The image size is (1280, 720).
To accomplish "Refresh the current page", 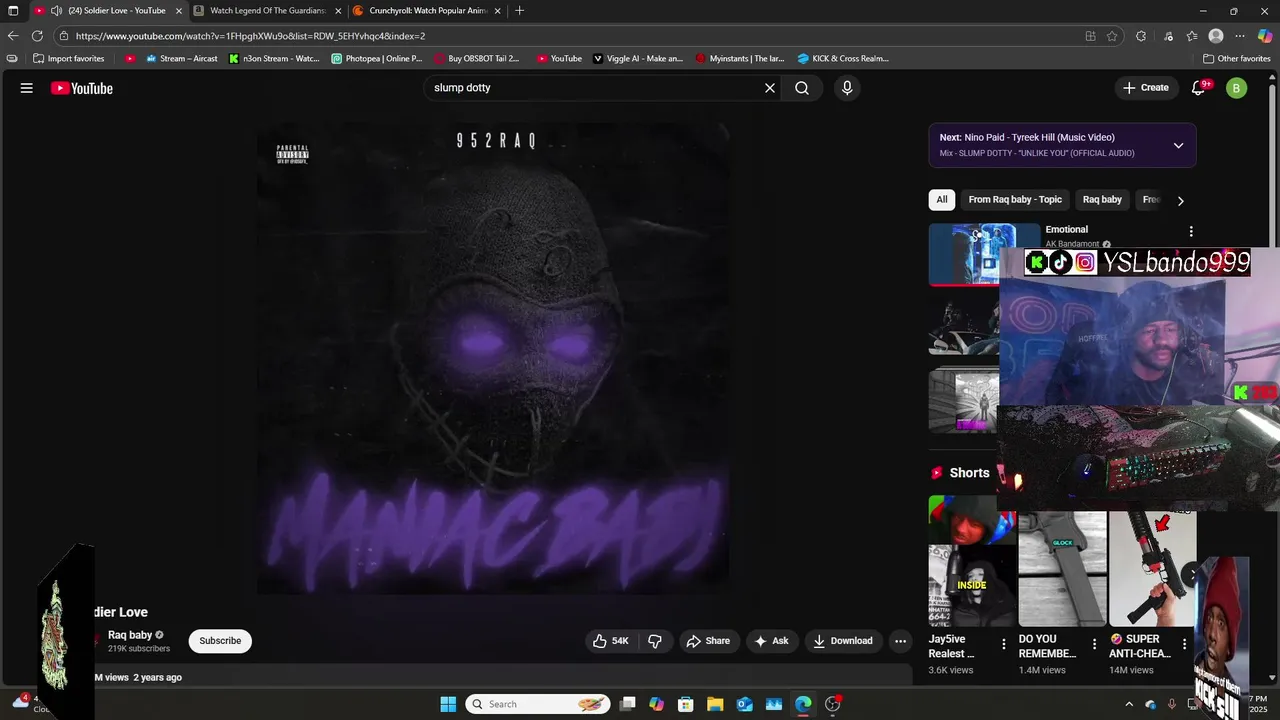I will [x=37, y=36].
